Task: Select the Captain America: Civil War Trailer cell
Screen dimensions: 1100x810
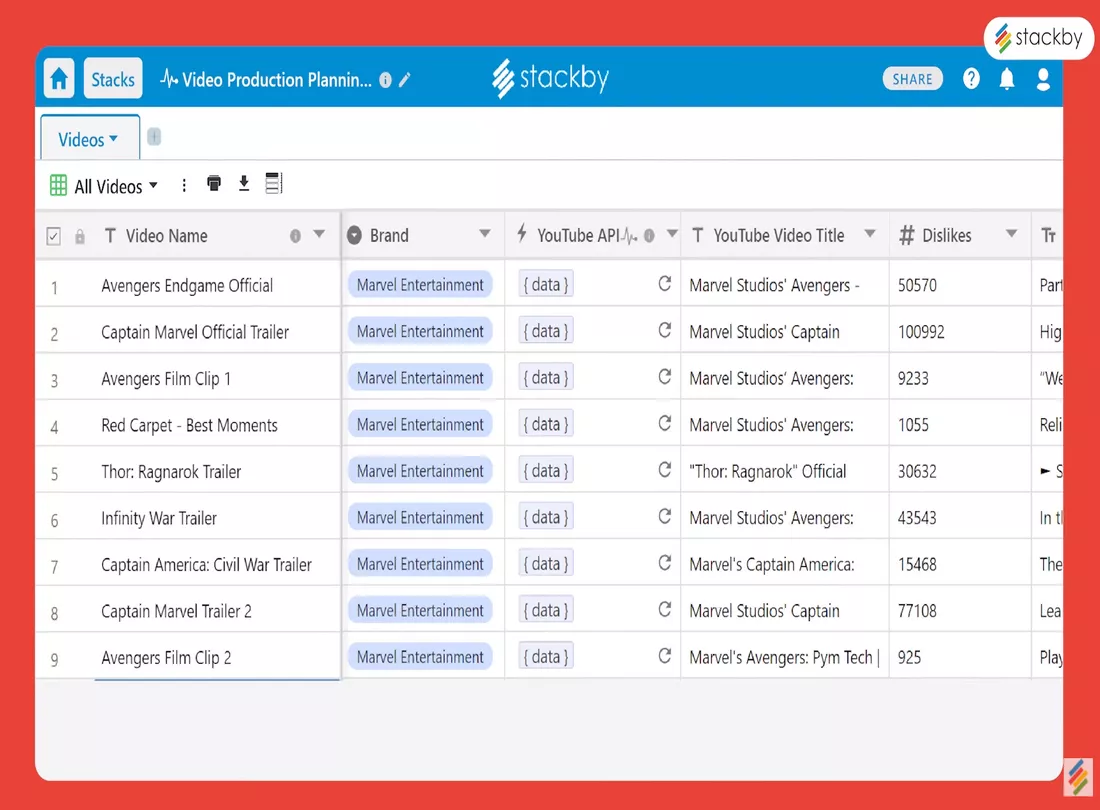Action: [217, 565]
